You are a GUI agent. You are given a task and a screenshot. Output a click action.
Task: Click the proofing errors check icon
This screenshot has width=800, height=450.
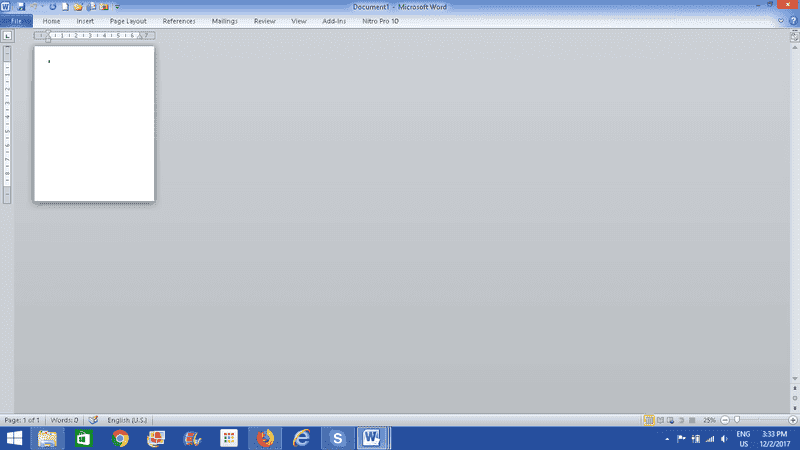[x=93, y=420]
